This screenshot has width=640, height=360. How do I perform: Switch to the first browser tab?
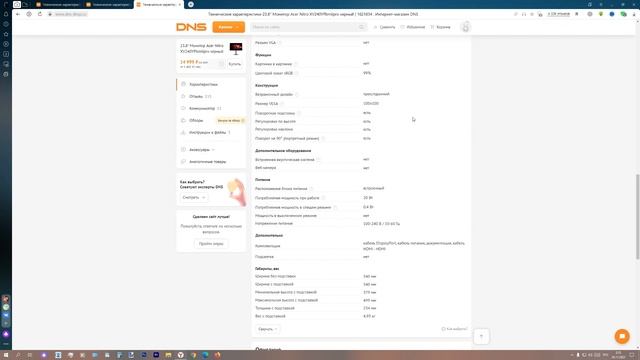(58, 4)
